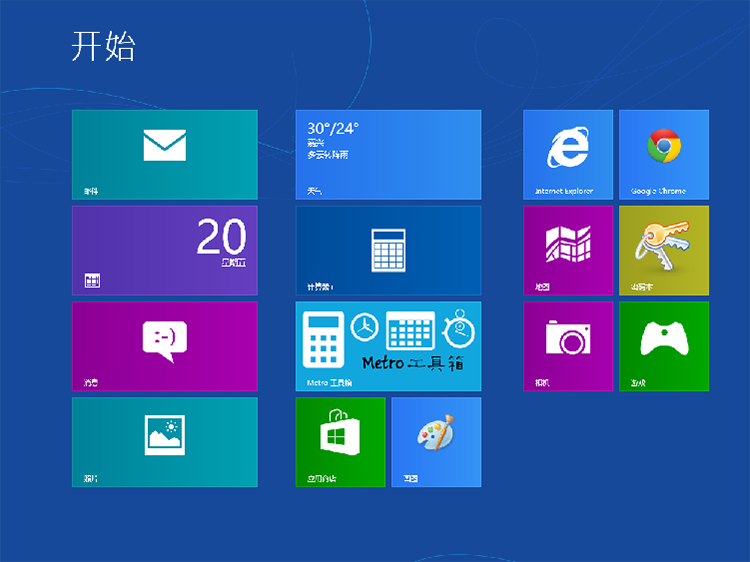Image resolution: width=750 pixels, height=562 pixels.
Task: Launch the Internet Explorer tile
Action: (x=568, y=154)
